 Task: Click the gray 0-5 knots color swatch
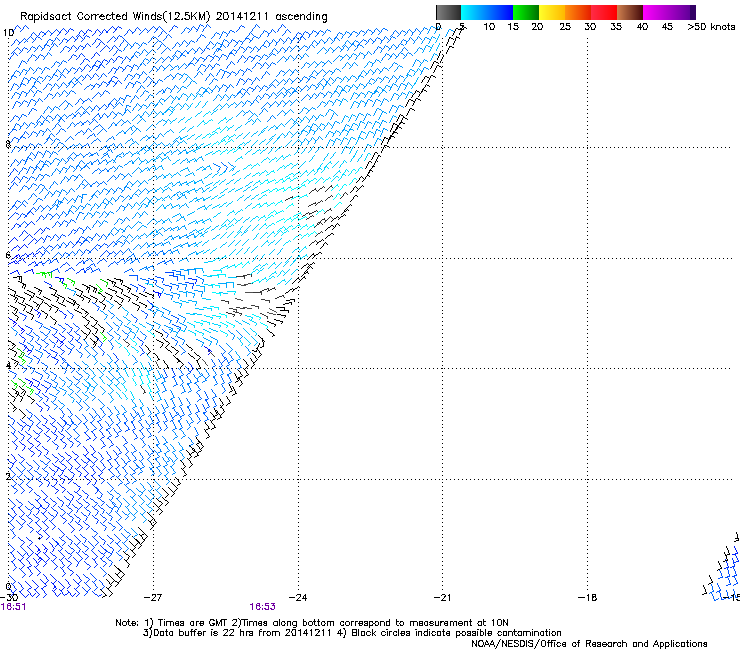pos(448,12)
